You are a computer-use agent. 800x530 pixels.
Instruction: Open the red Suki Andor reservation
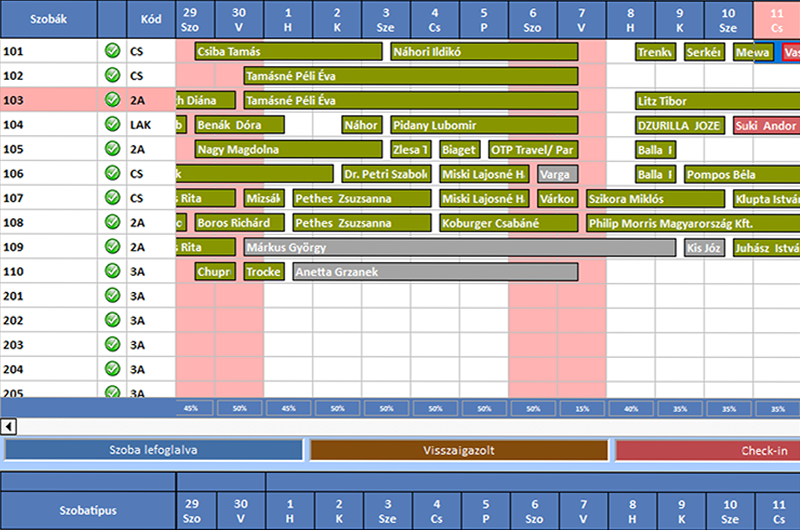point(765,125)
